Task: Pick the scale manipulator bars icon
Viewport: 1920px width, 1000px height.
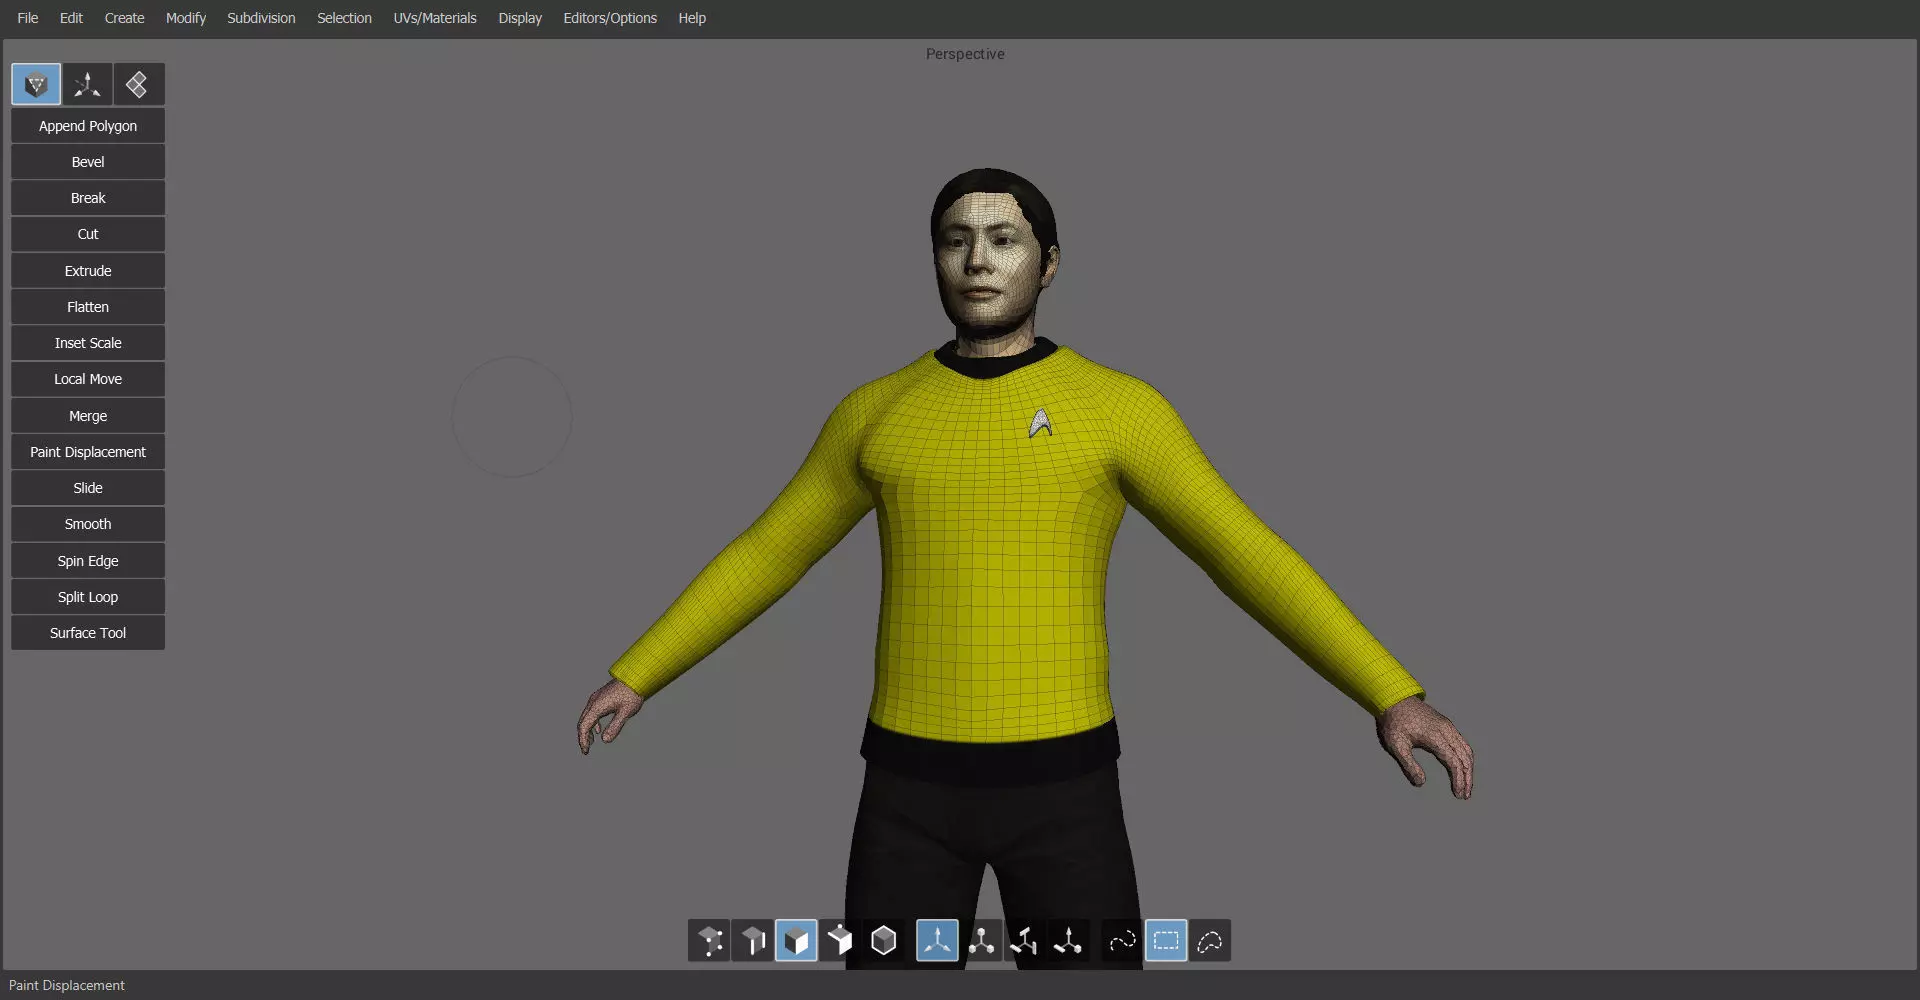Action: coord(1024,941)
